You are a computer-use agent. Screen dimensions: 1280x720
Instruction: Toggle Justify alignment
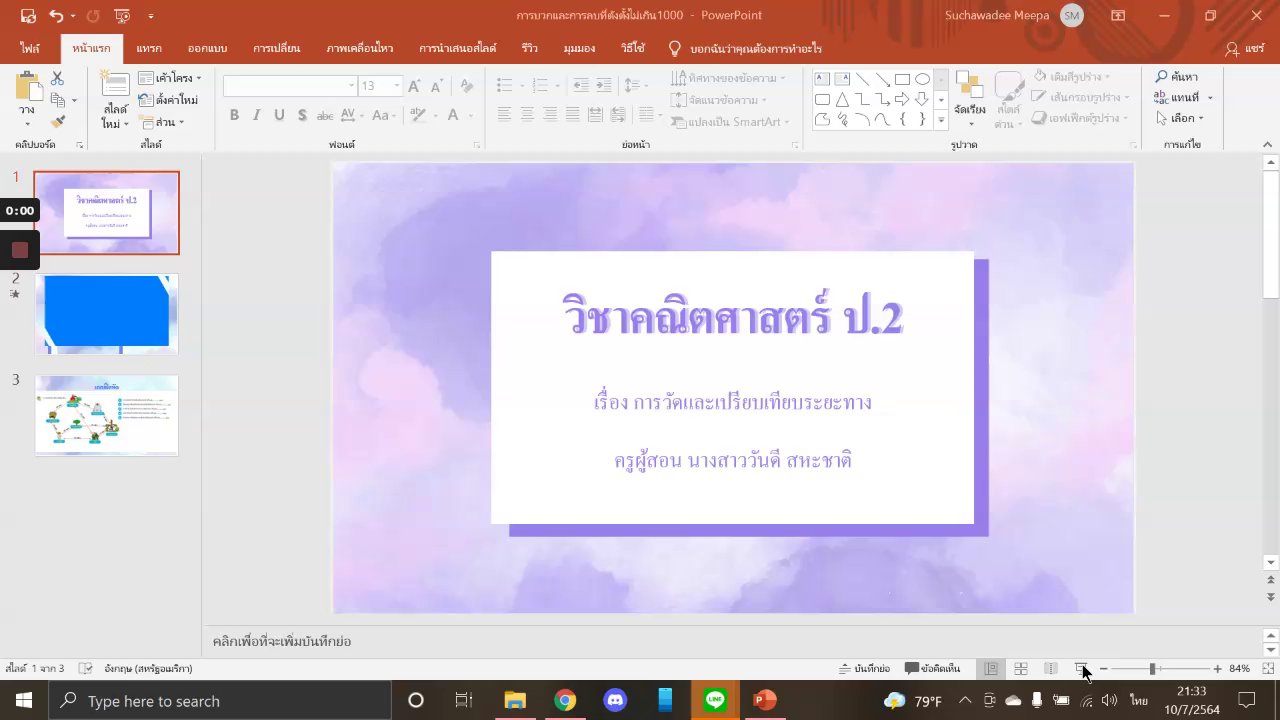pyautogui.click(x=573, y=115)
